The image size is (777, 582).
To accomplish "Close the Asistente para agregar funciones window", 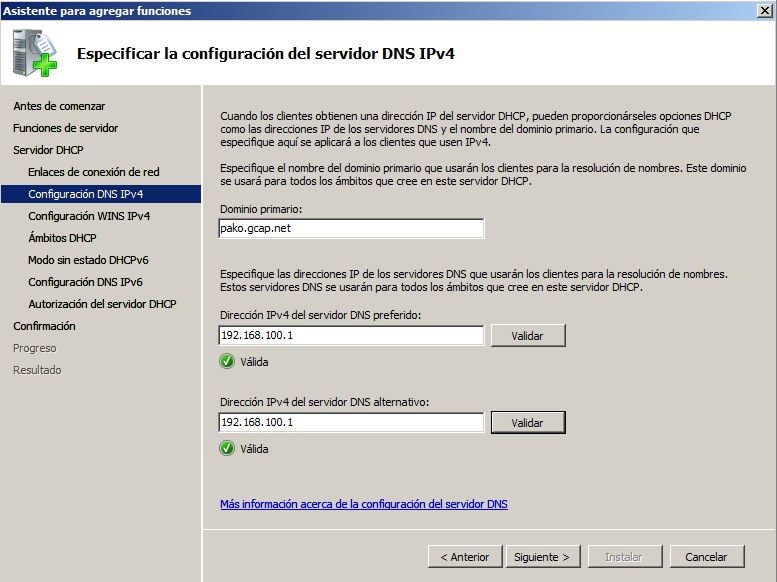I will coord(765,10).
